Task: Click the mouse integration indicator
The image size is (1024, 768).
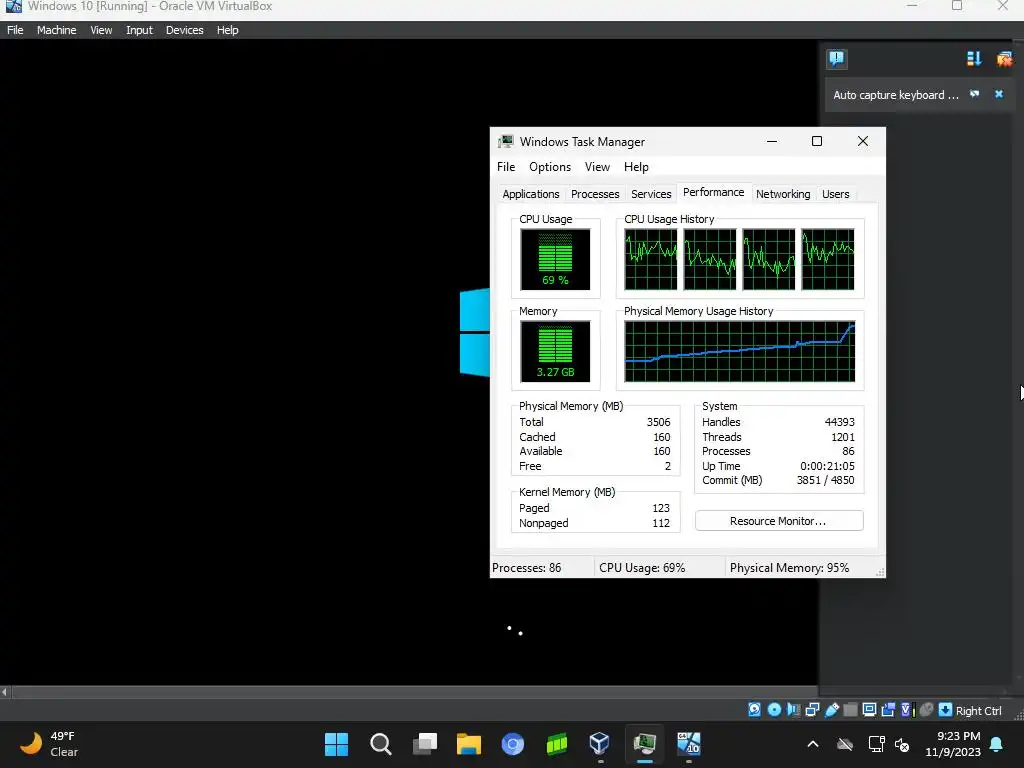Action: pos(926,710)
